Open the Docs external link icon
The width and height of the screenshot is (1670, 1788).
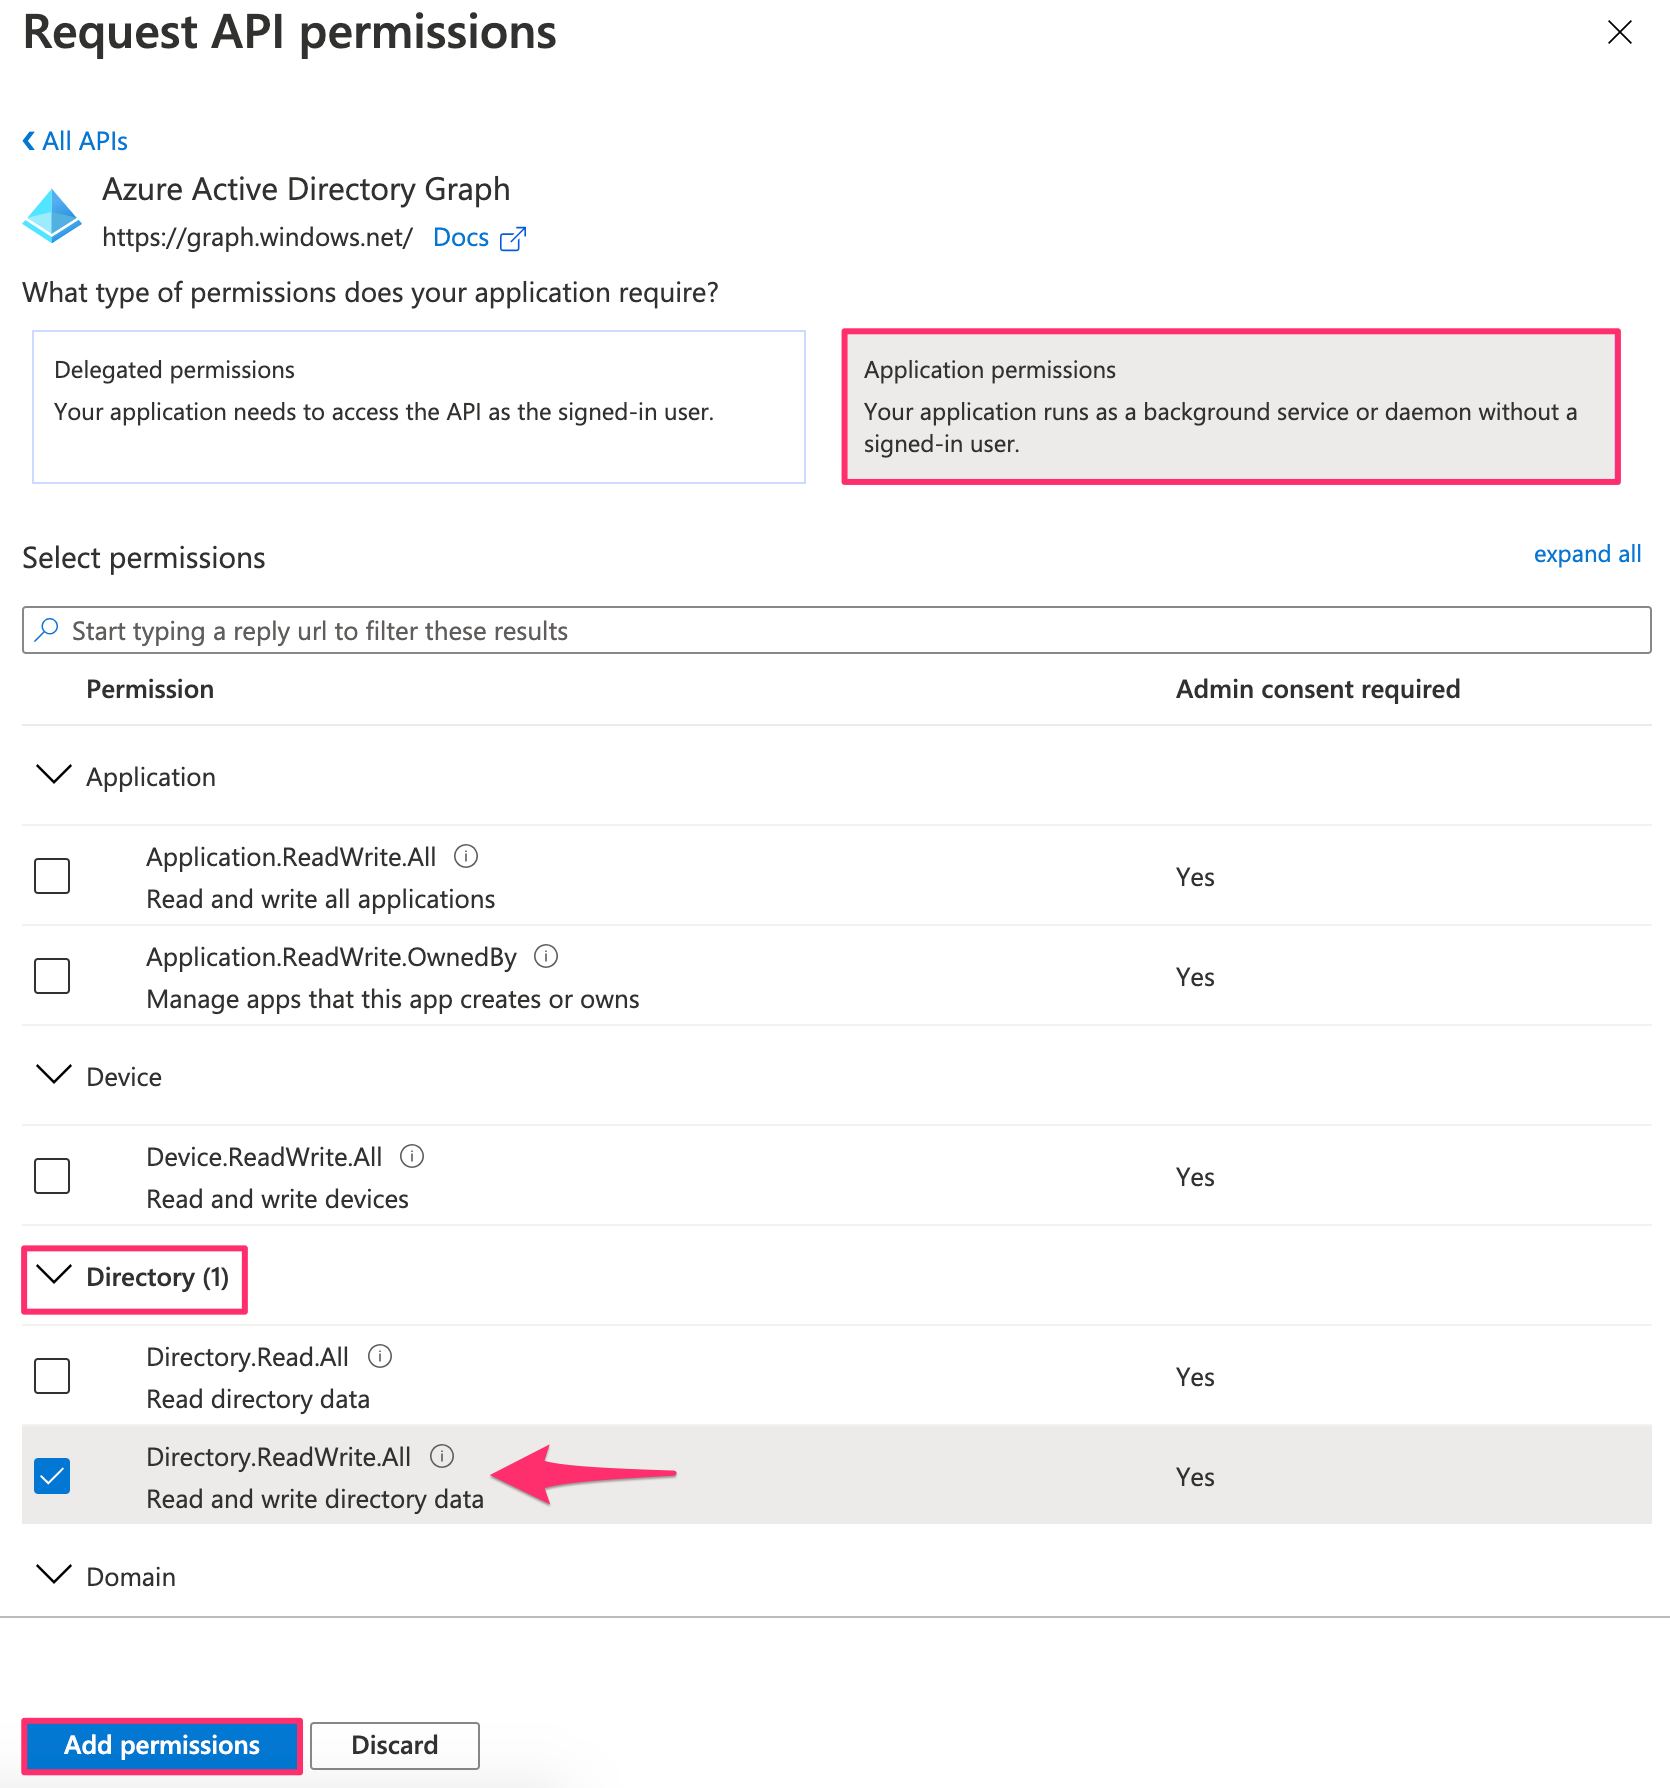[513, 238]
